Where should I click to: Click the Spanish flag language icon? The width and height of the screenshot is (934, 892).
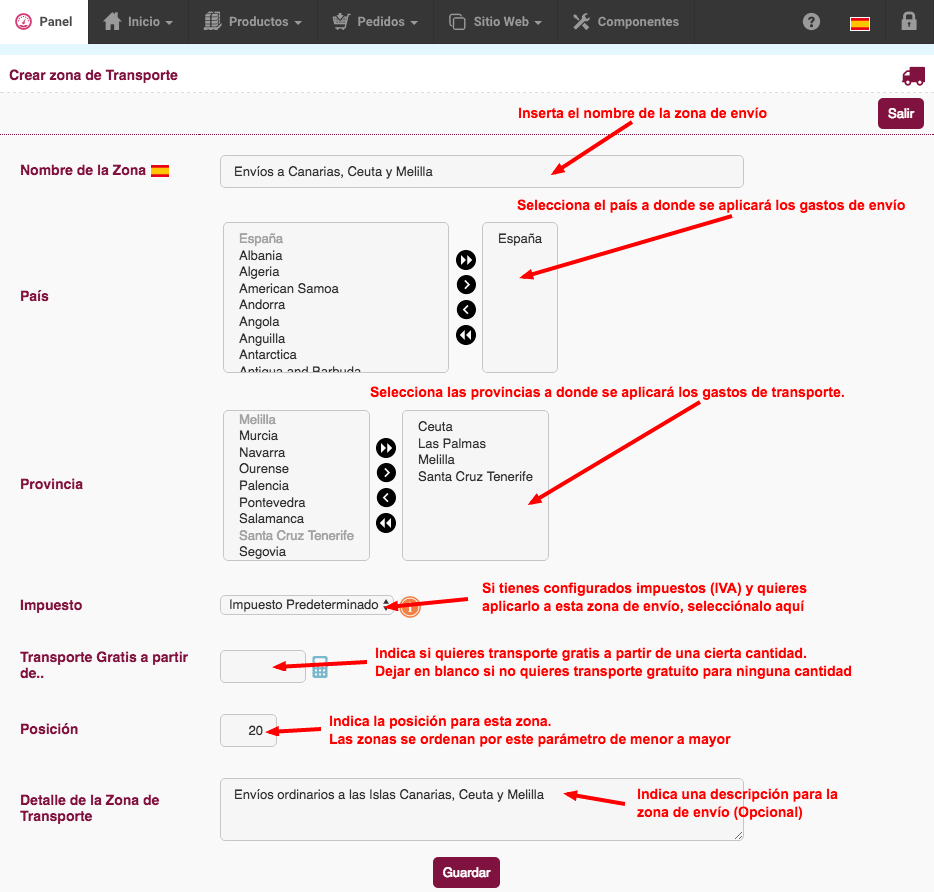coord(859,23)
